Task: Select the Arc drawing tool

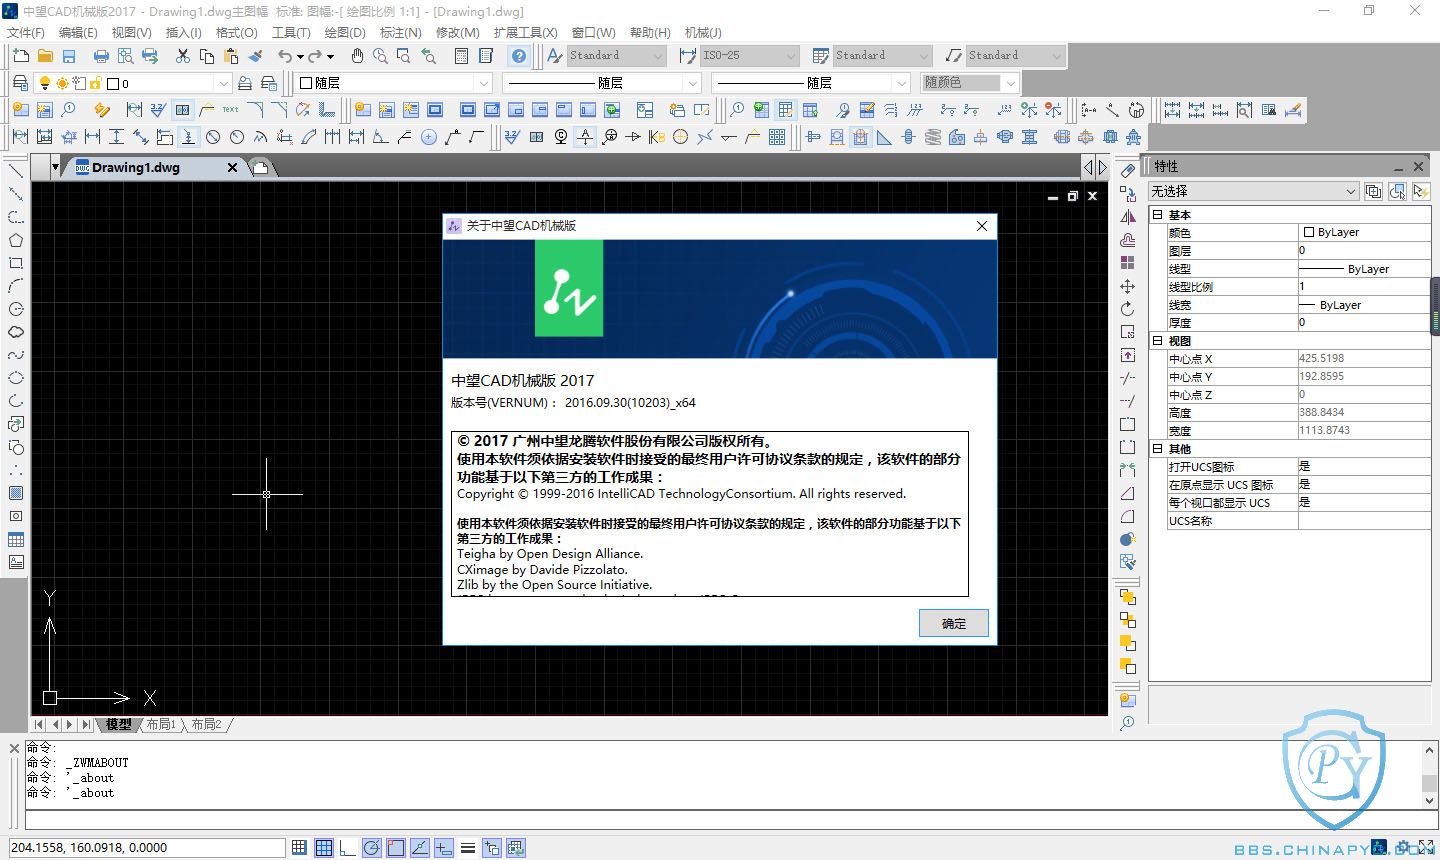Action: [16, 286]
